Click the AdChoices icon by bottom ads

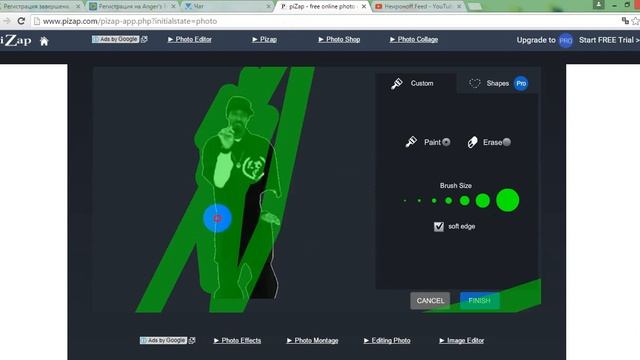point(192,340)
